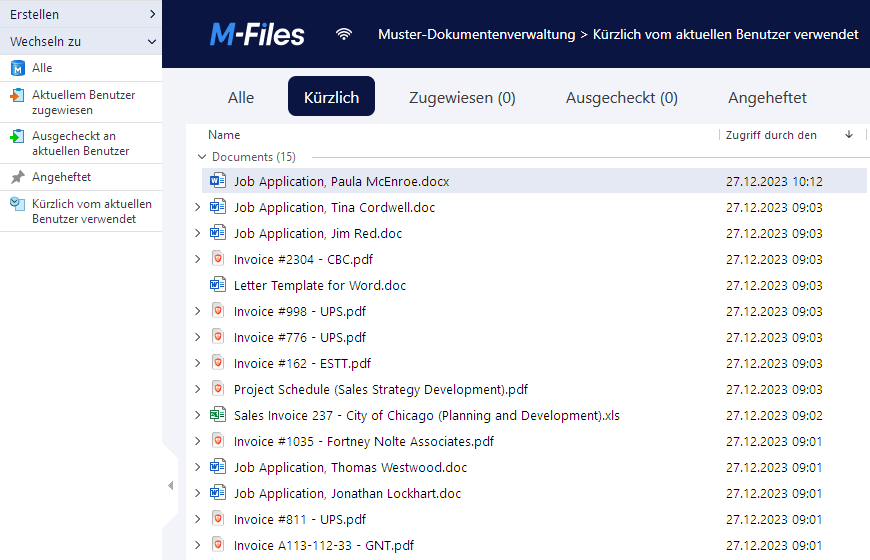Click the Aktuellem Benutzer zugewiesen icon
The image size is (870, 560).
coord(18,95)
